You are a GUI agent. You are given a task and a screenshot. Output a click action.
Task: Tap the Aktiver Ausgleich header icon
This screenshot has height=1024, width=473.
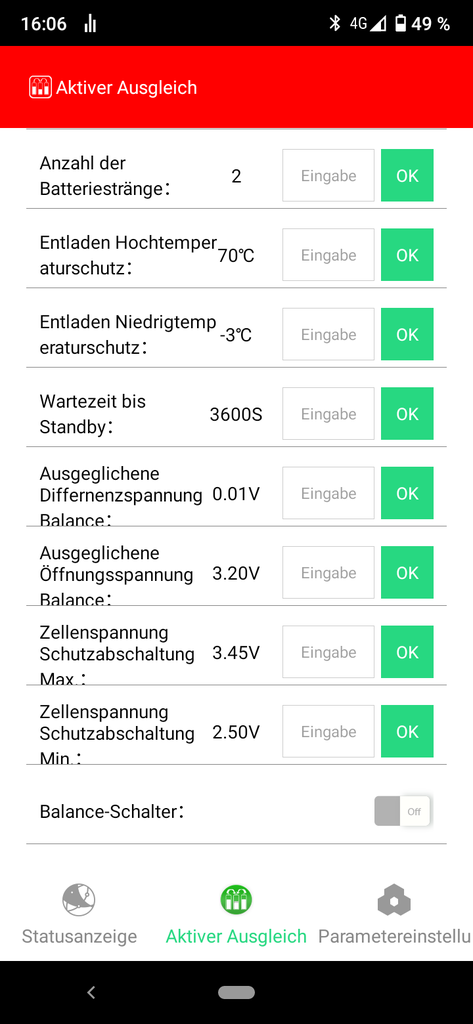tap(41, 88)
